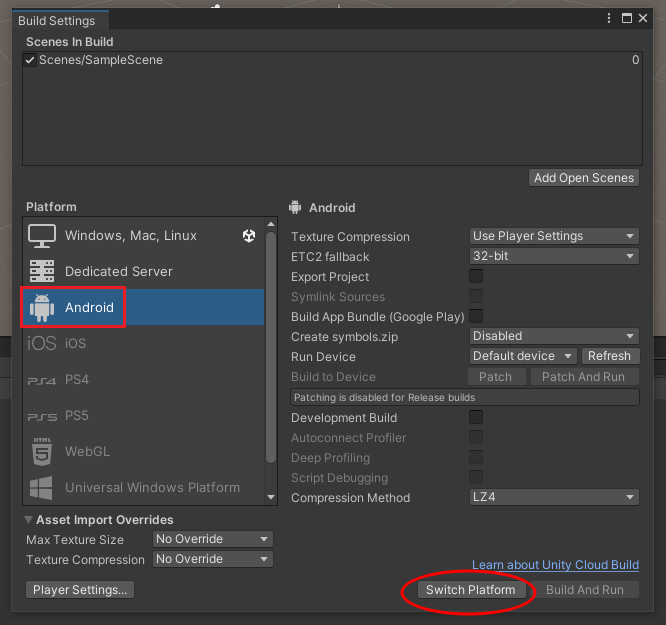Click the PS4 logo icon
666x625 pixels.
[42, 381]
